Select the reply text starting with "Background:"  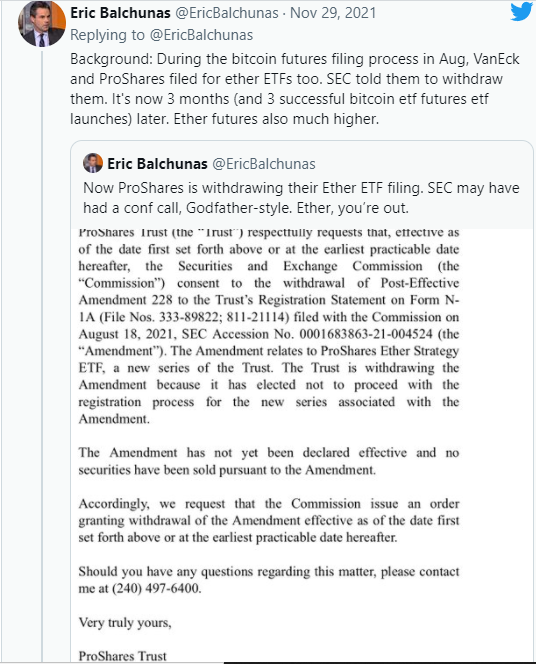(295, 89)
